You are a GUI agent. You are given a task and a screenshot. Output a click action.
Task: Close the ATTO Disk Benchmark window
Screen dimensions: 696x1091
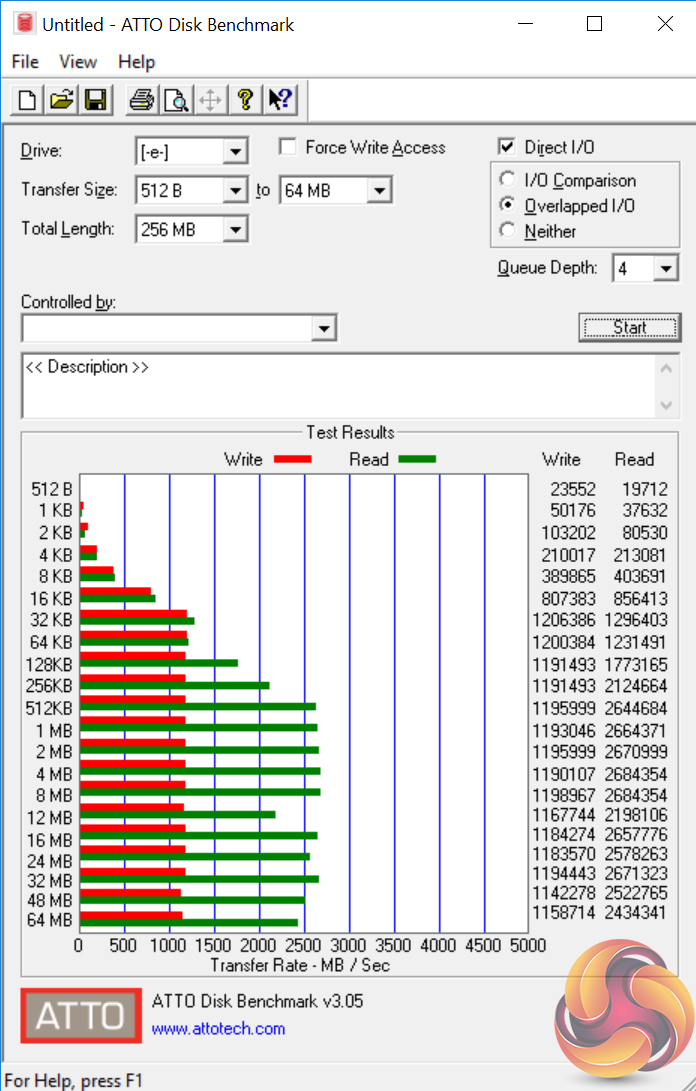tap(665, 24)
